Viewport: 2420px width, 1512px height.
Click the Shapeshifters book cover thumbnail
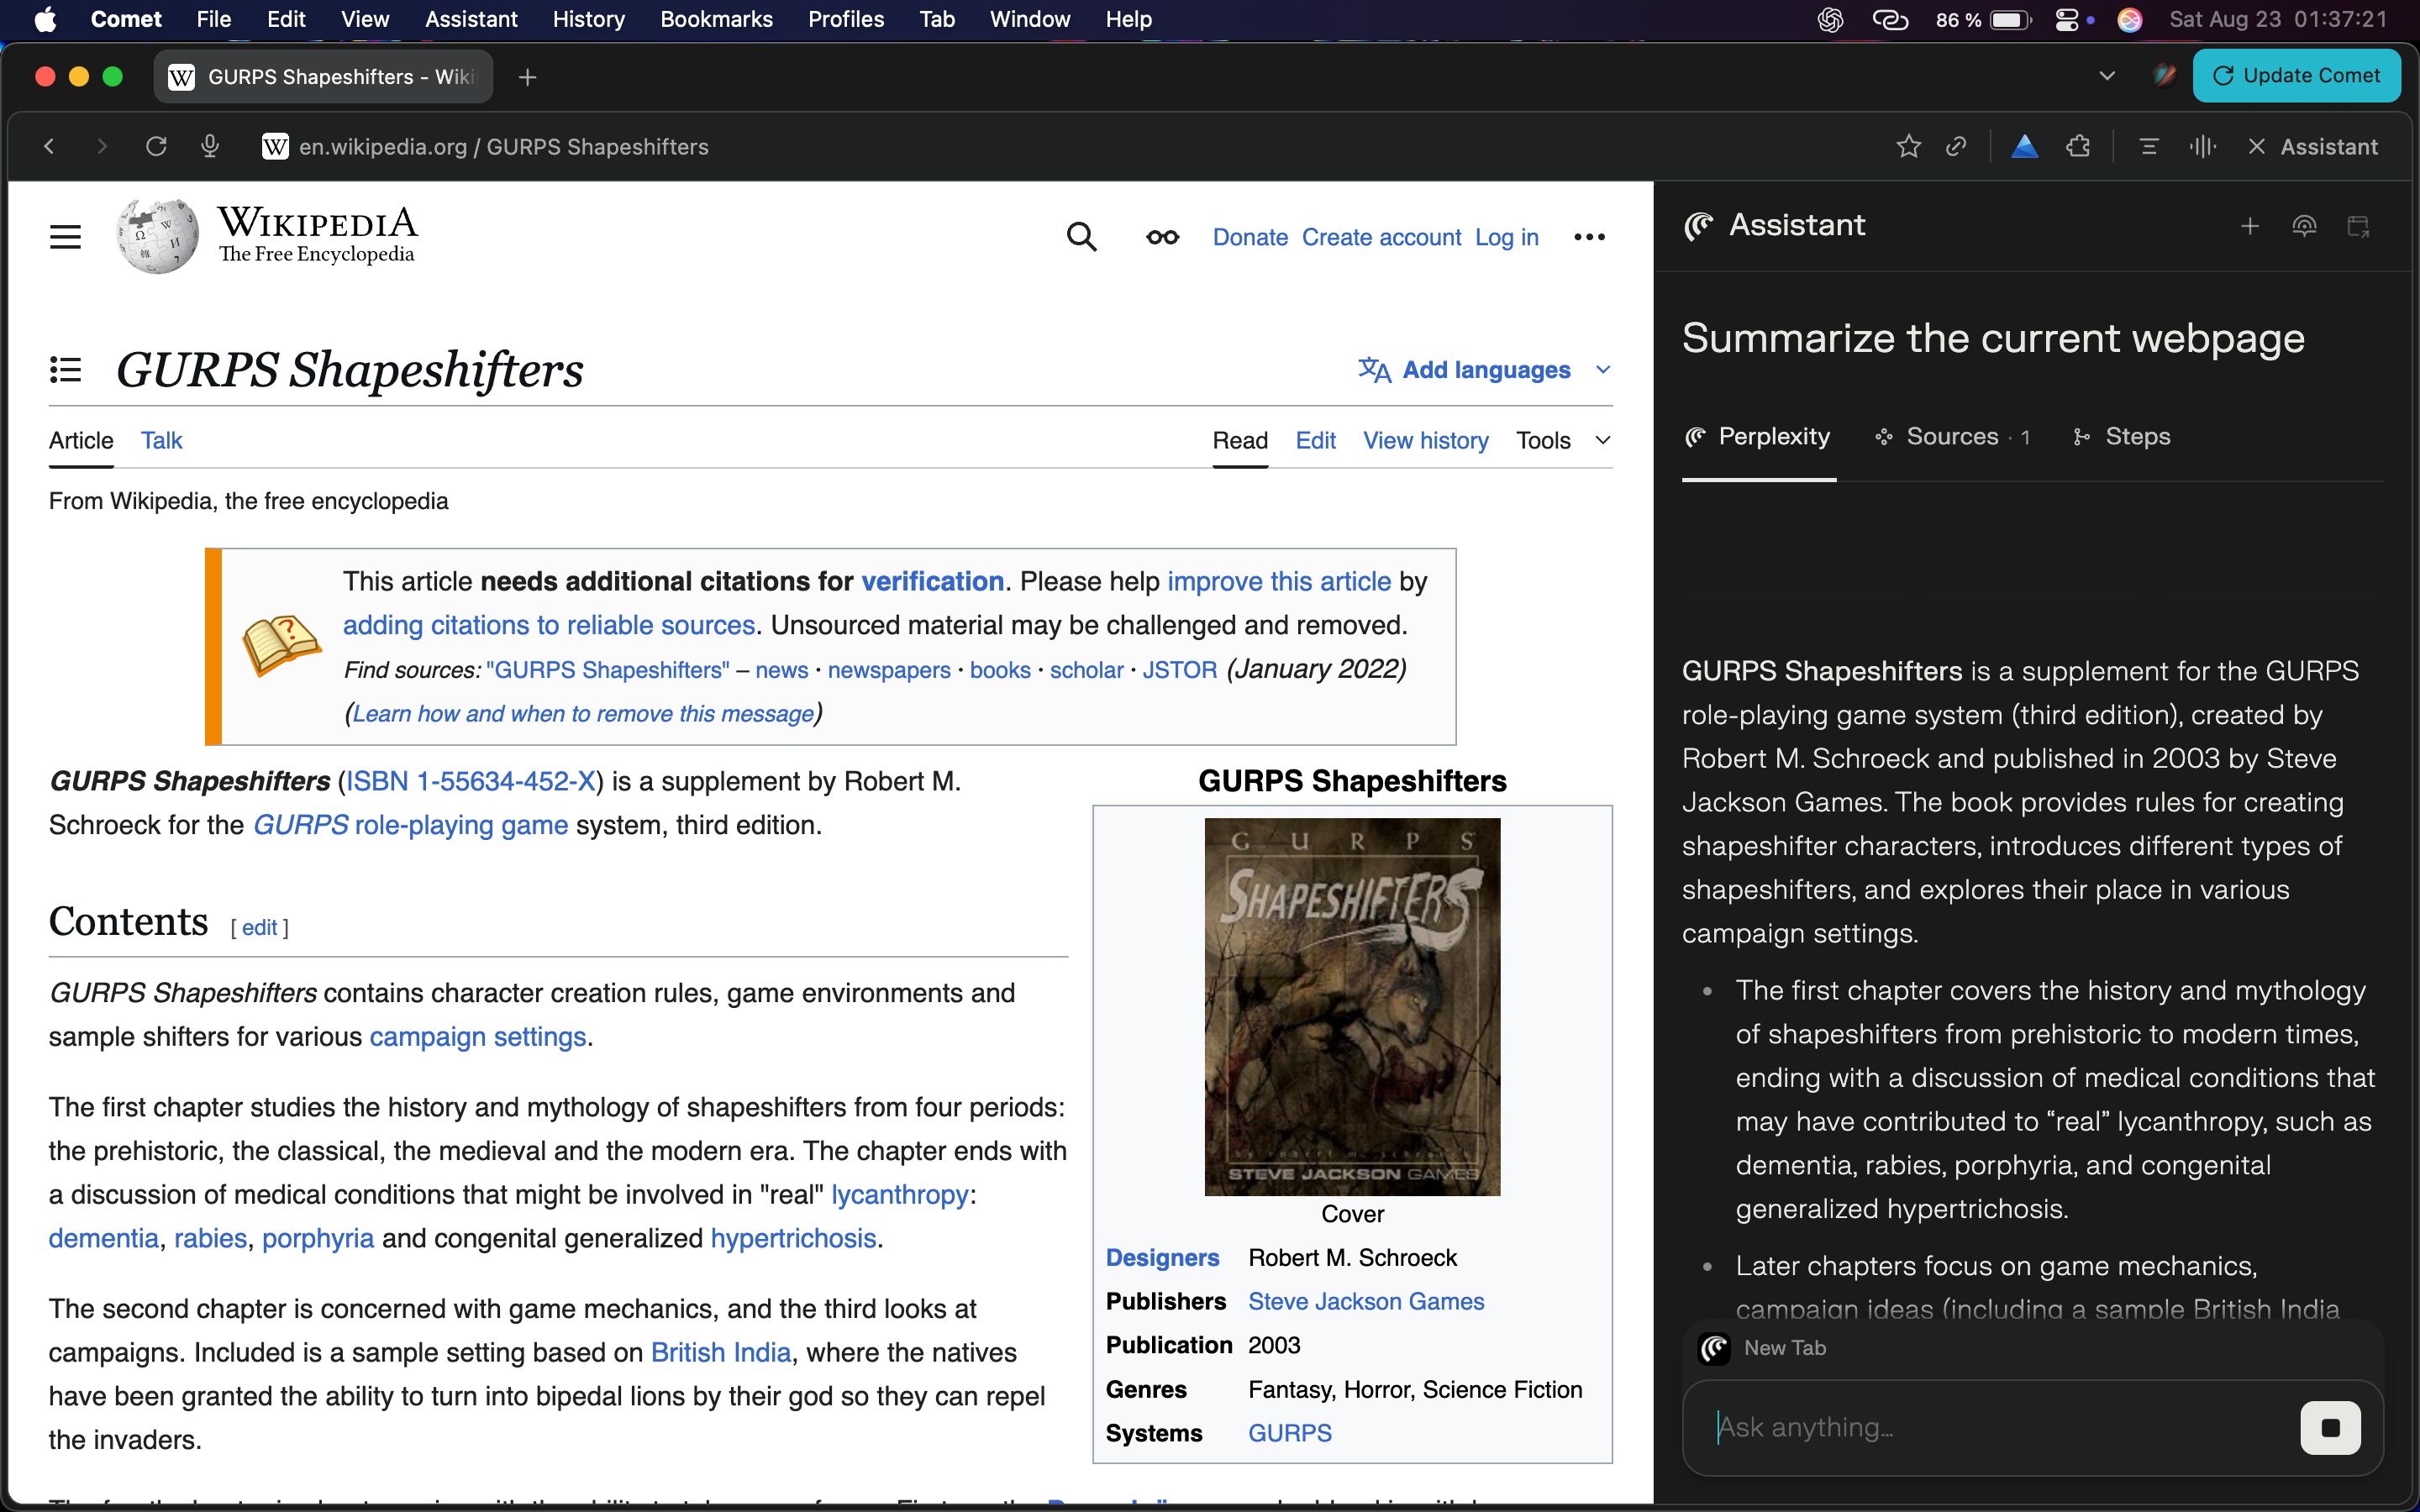1352,1006
